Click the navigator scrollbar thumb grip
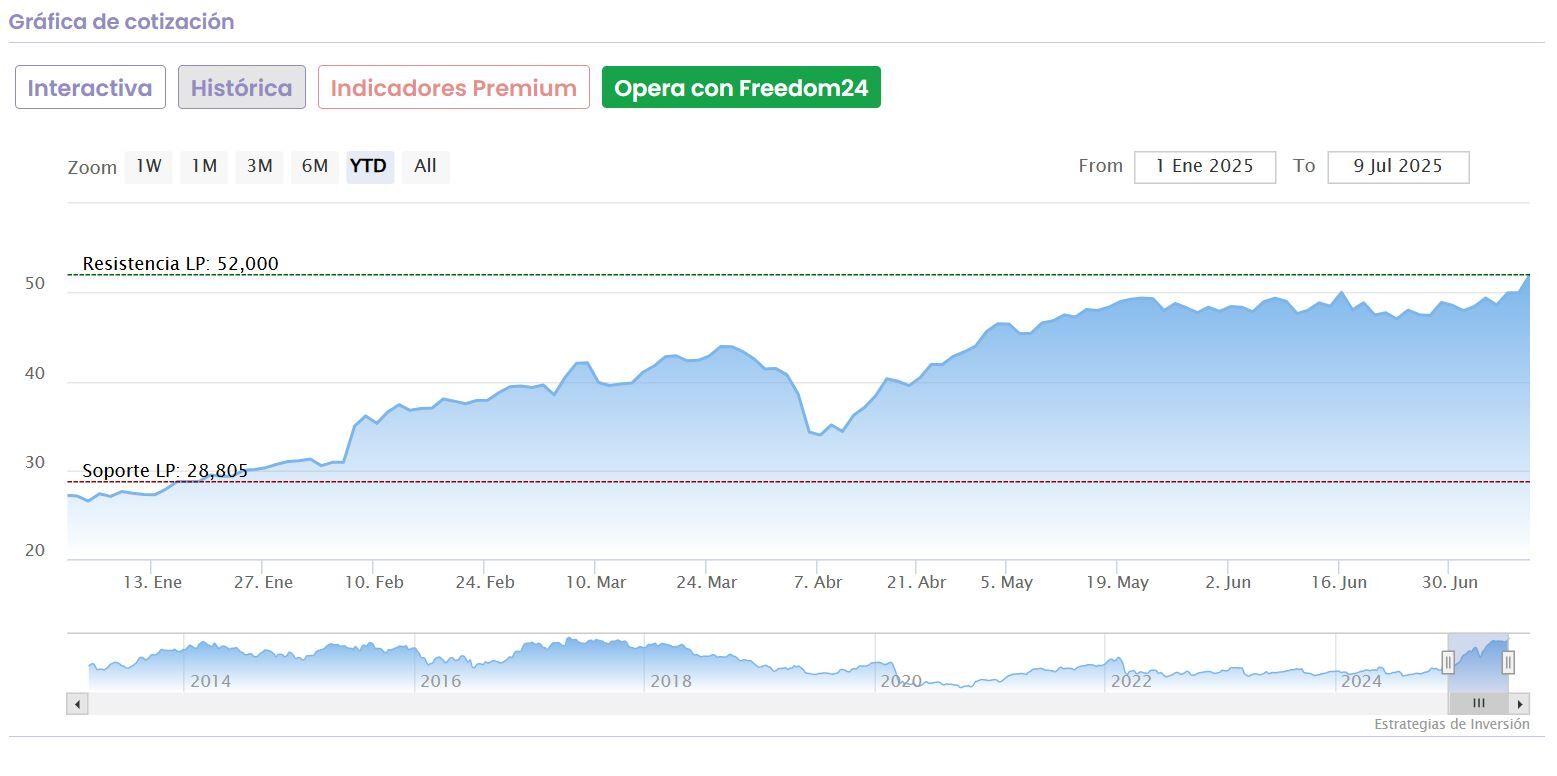 [x=1478, y=704]
